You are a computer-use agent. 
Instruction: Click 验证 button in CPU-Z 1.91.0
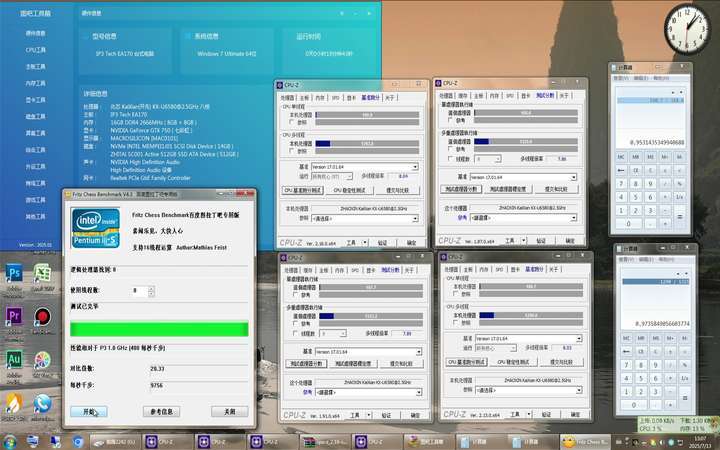pos(387,415)
